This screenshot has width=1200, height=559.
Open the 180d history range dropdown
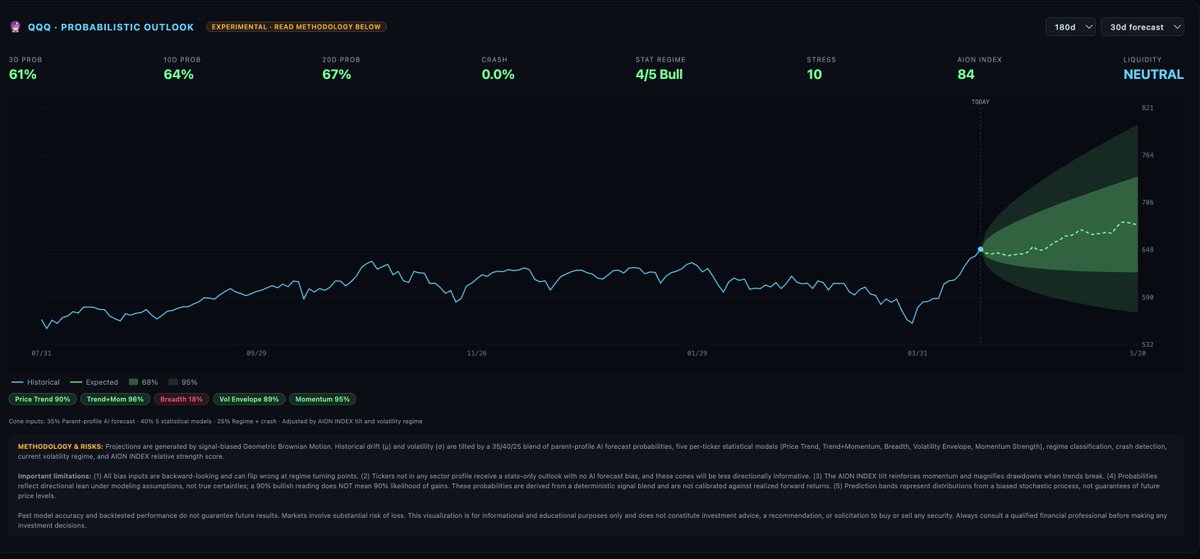point(1070,27)
